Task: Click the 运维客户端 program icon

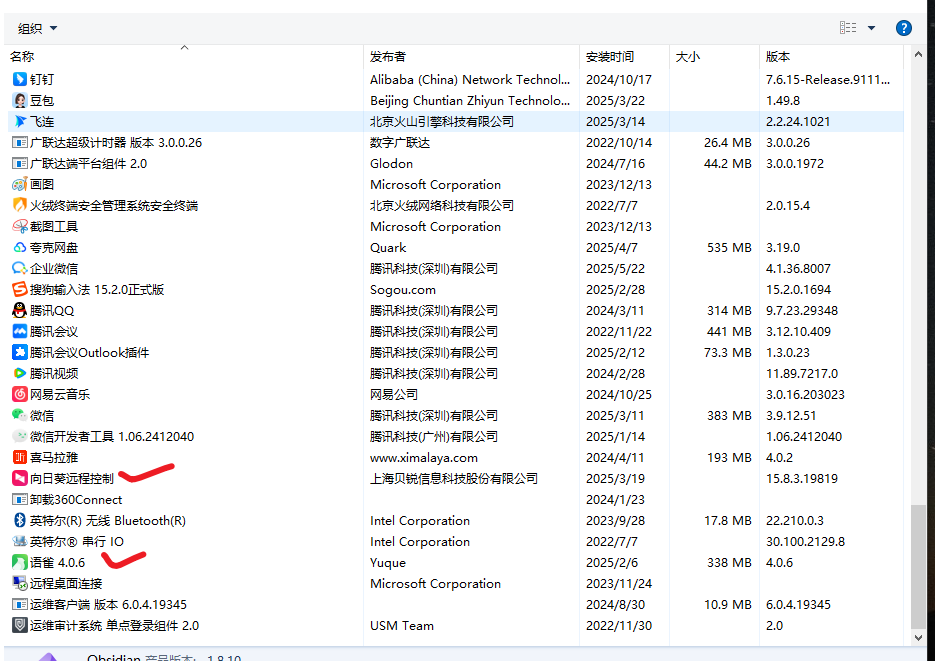Action: tap(20, 604)
